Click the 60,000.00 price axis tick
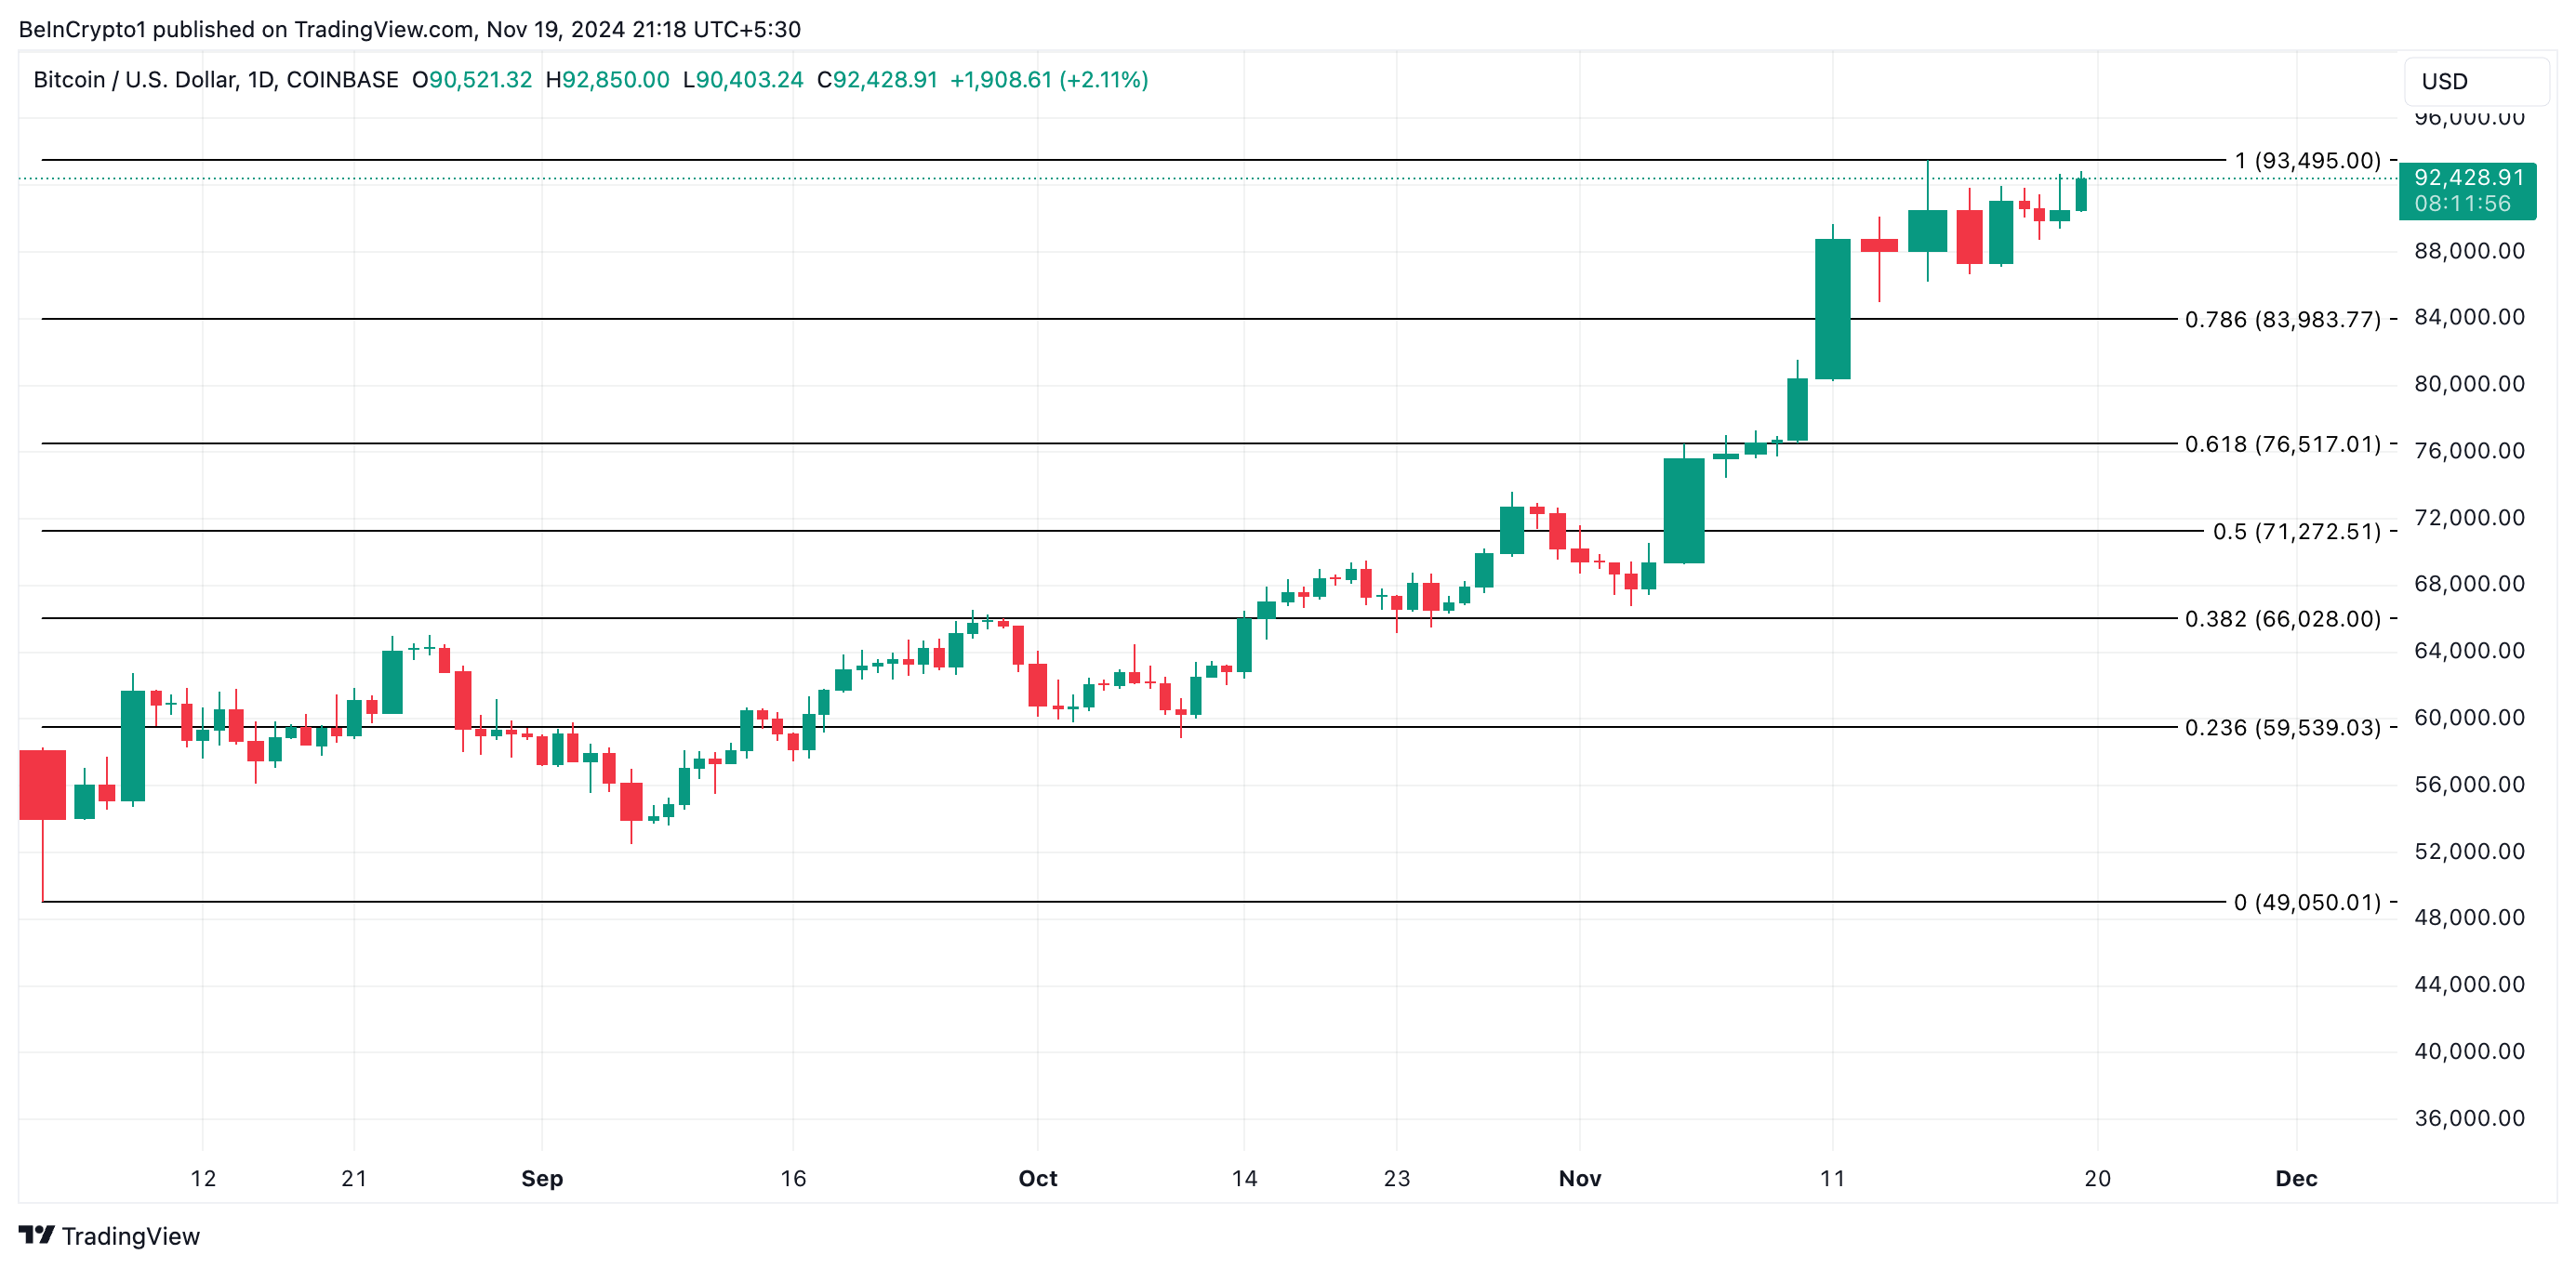Image resolution: width=2576 pixels, height=1268 pixels. click(2468, 717)
